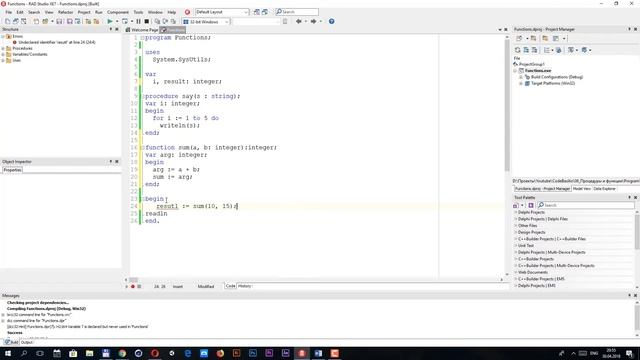Click the editor horizontal scrollbar thumb
Image resolution: width=640 pixels, height=360 pixels.
click(133, 280)
